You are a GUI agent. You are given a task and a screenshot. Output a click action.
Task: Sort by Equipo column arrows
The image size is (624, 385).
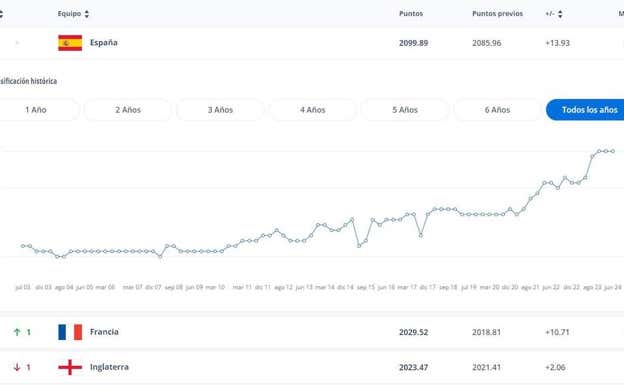(87, 14)
